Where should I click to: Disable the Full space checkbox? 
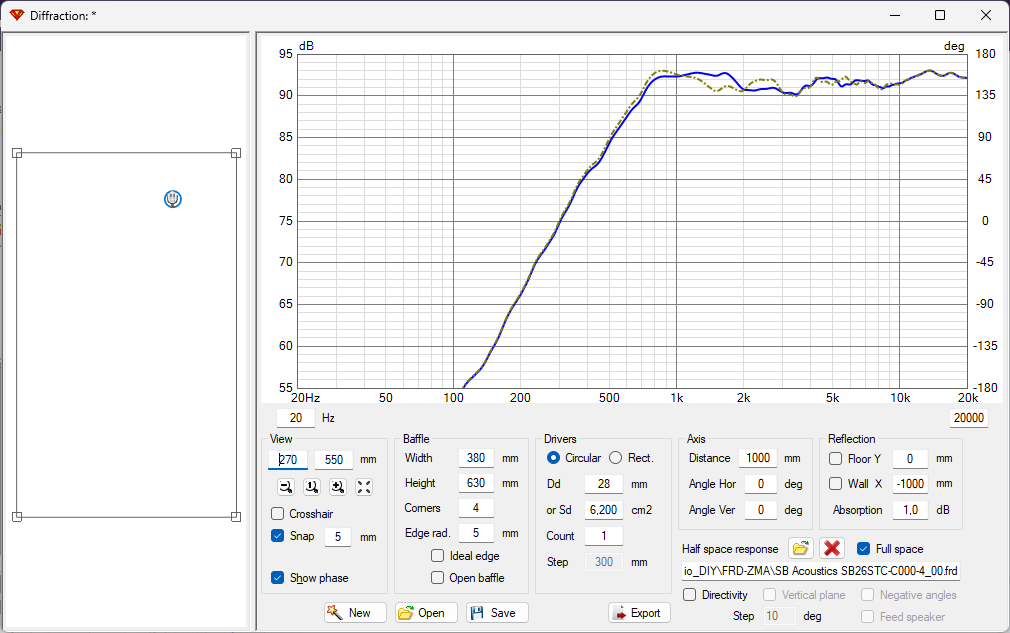point(864,549)
